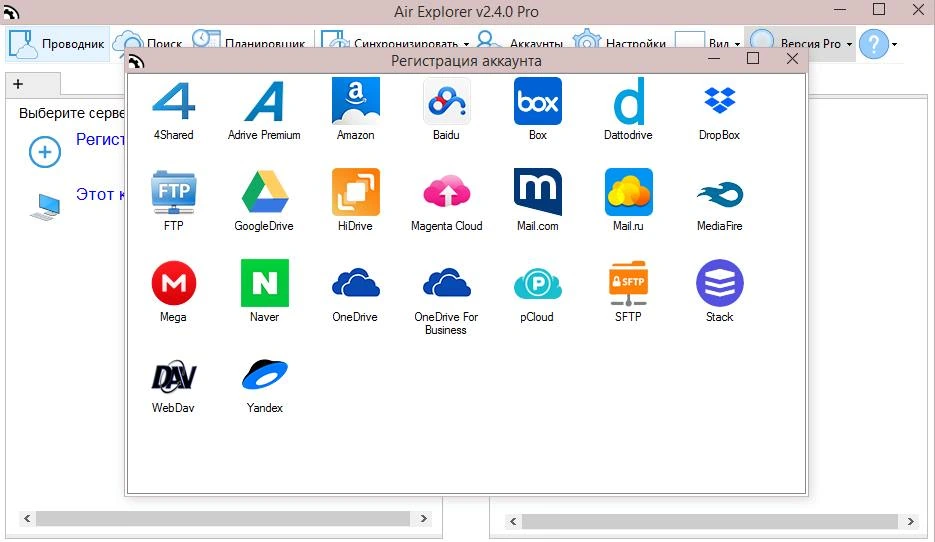Screen dimensions: 935x542
Task: Open the Поиск search tool
Action: (x=149, y=44)
